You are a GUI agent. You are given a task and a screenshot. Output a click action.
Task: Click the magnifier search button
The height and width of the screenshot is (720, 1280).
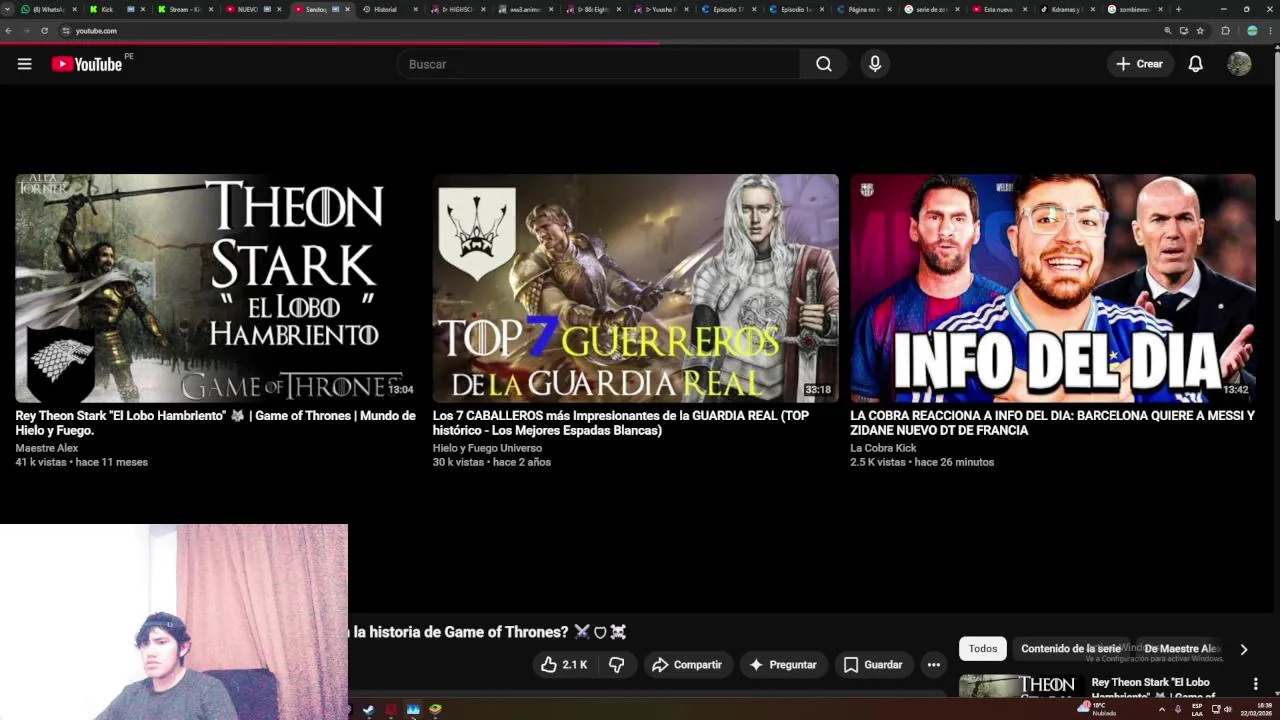(x=823, y=64)
